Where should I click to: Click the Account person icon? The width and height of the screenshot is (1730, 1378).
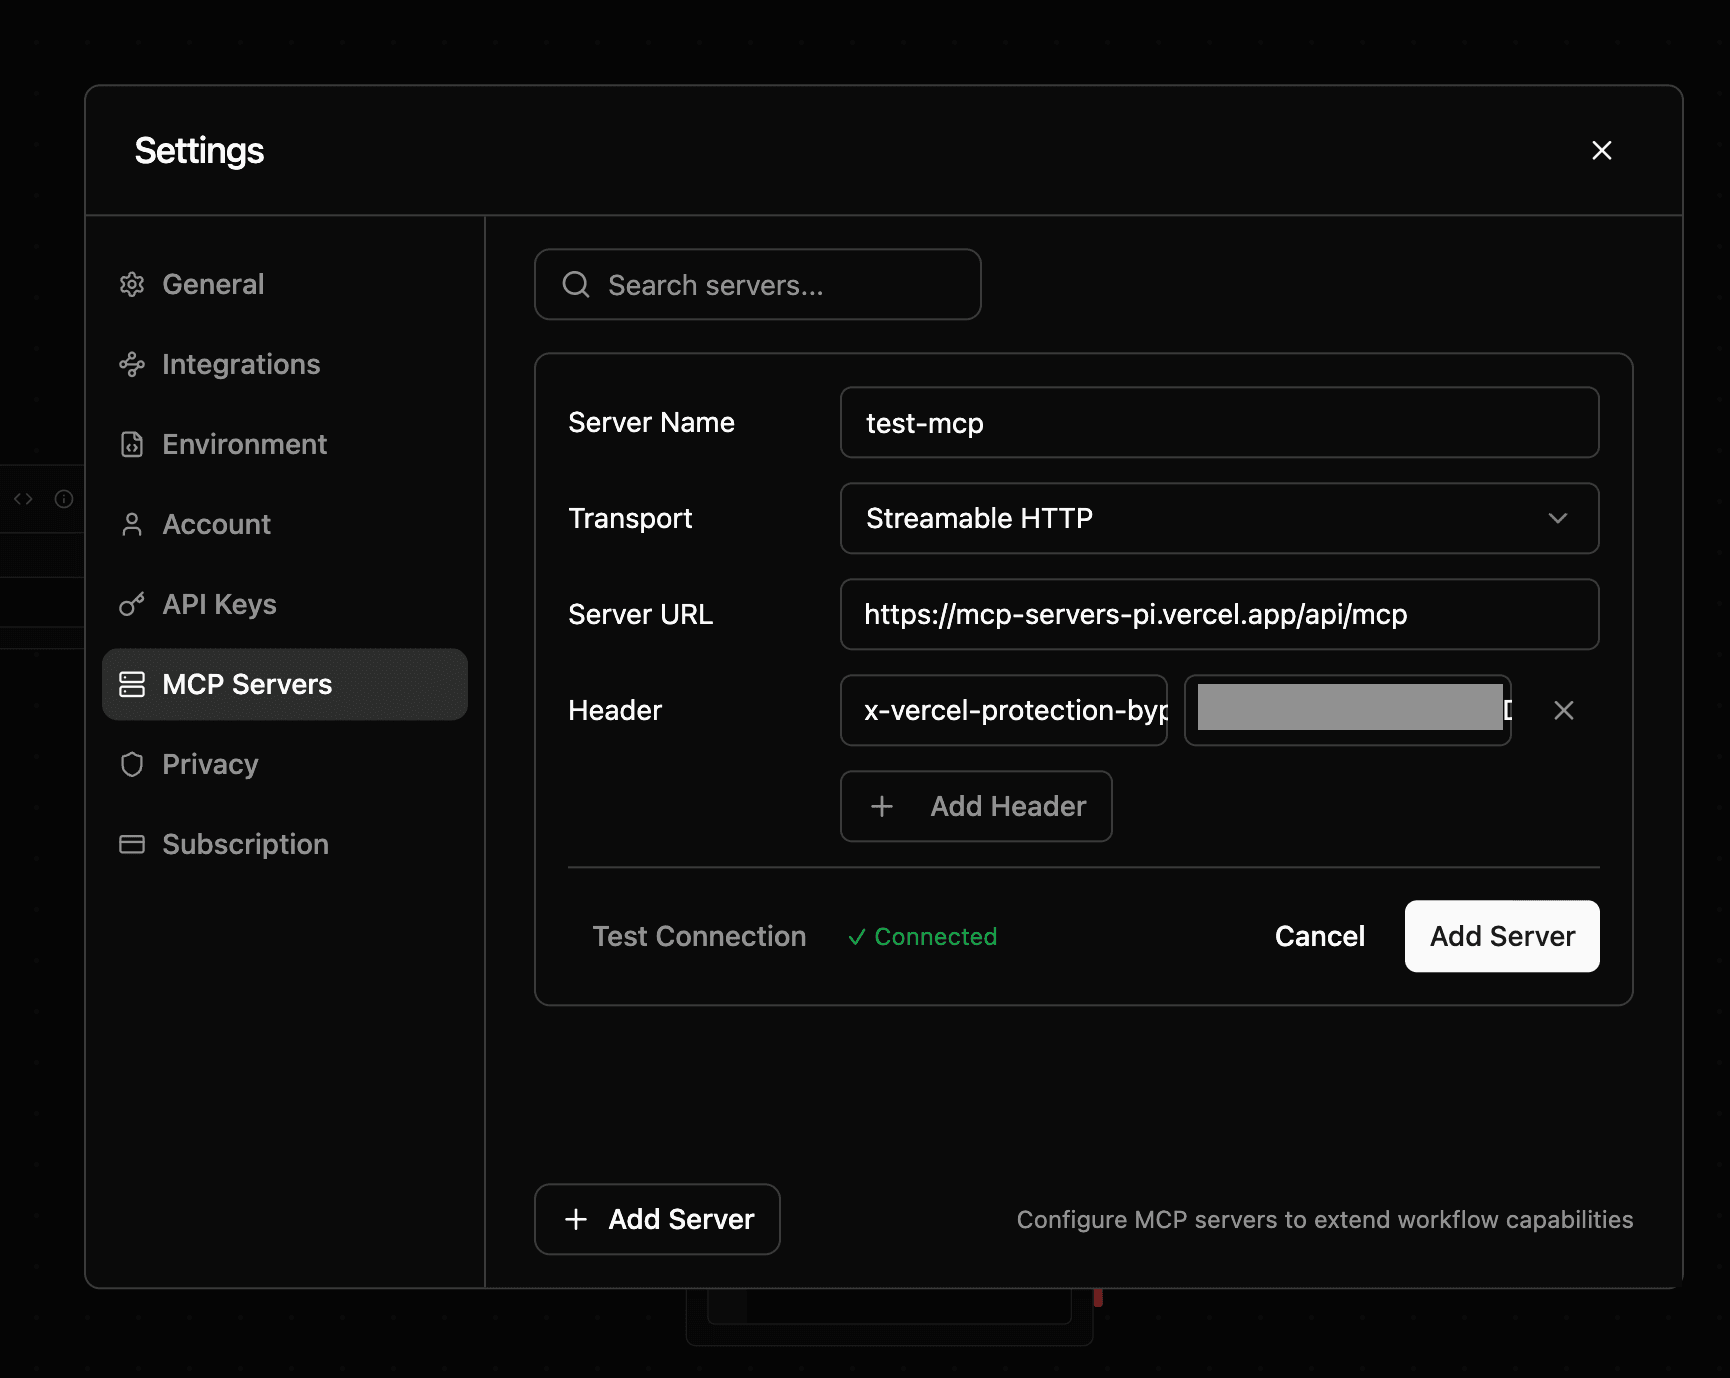132,524
